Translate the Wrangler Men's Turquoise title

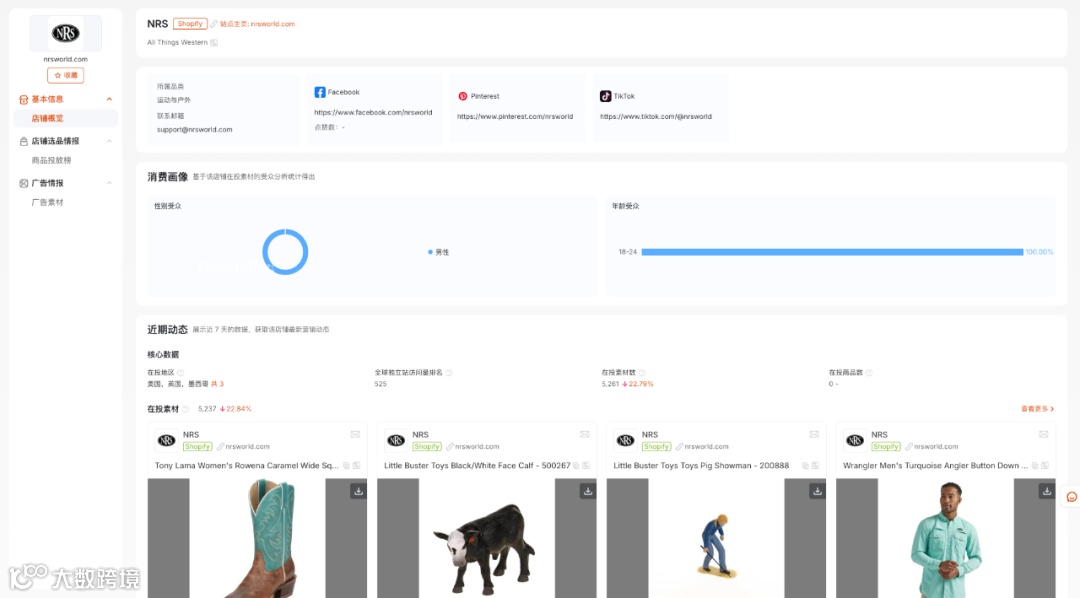pyautogui.click(x=1045, y=466)
